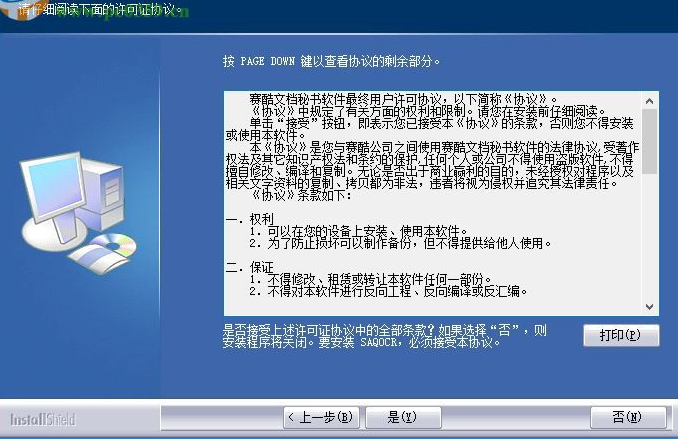Click '1. 不得修改、租赁或转让' line

point(371,279)
